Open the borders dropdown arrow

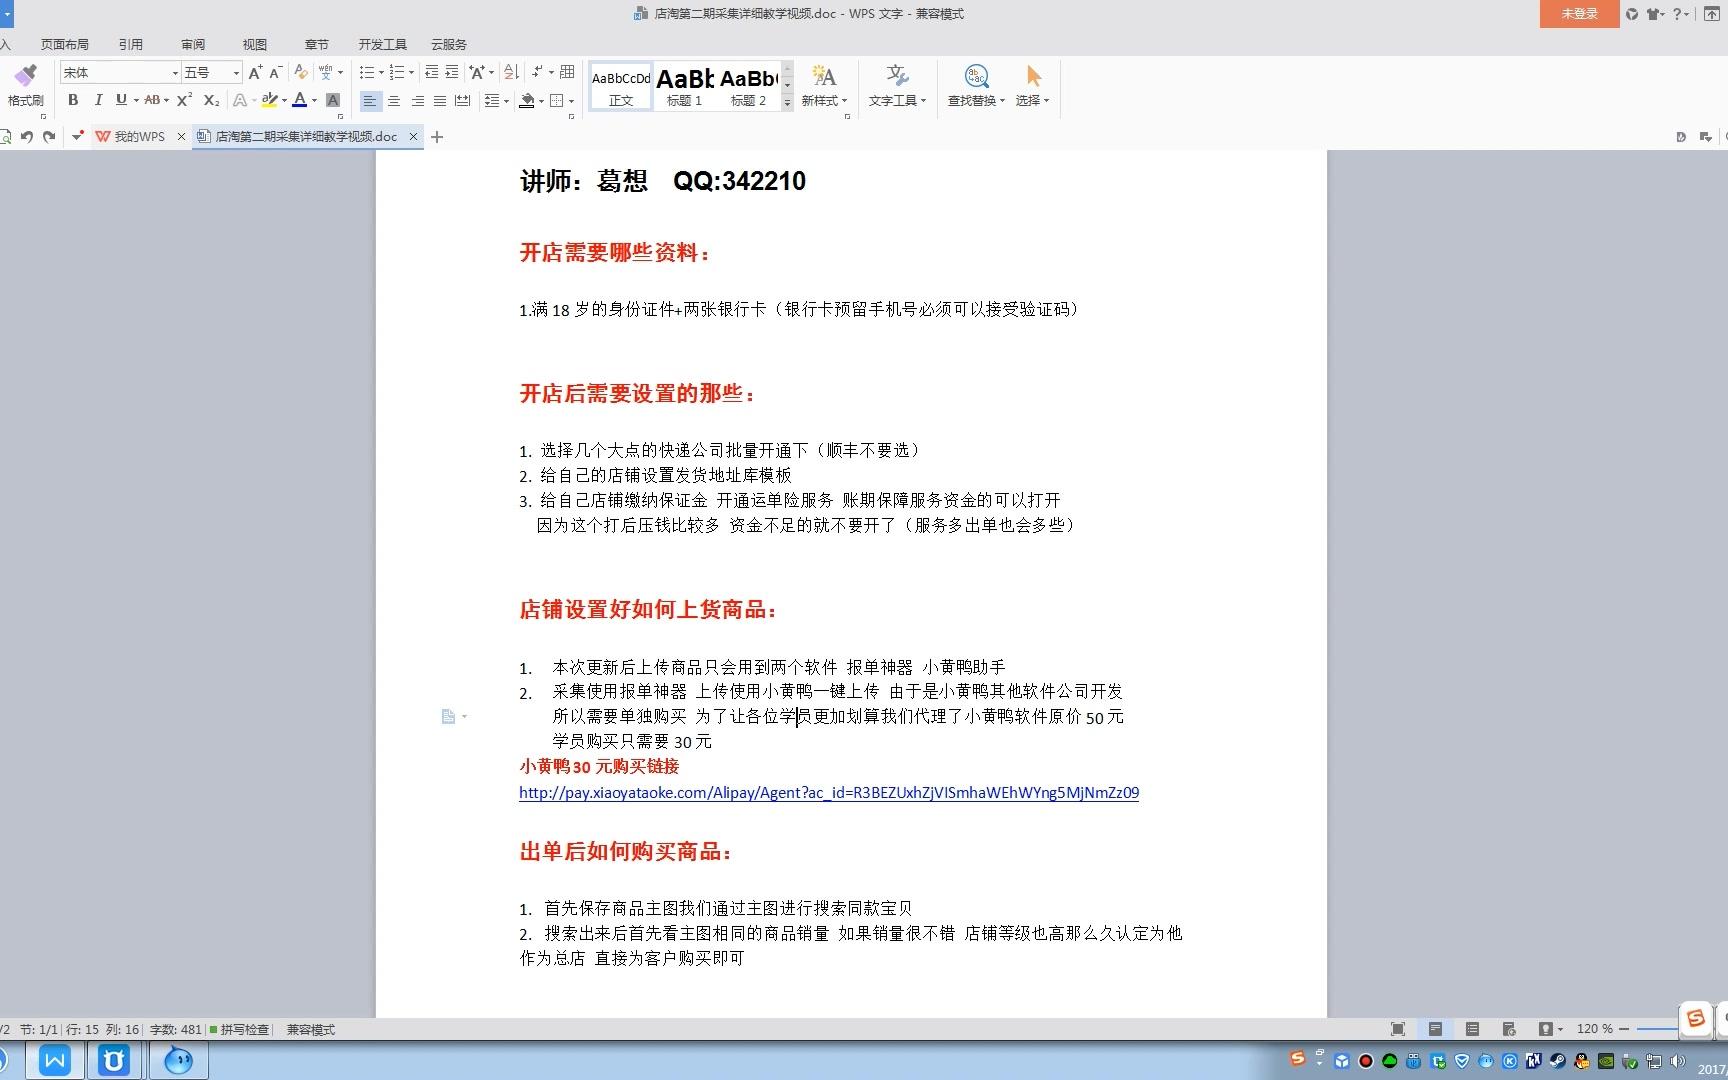click(x=571, y=100)
